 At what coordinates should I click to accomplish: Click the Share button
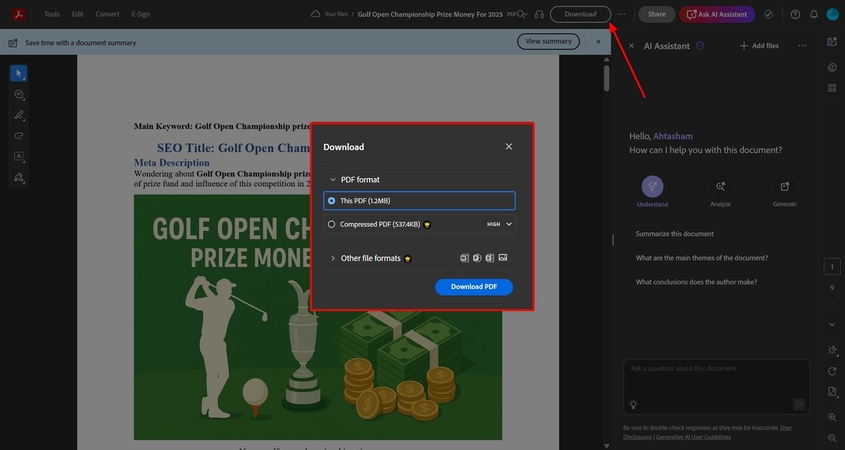656,15
